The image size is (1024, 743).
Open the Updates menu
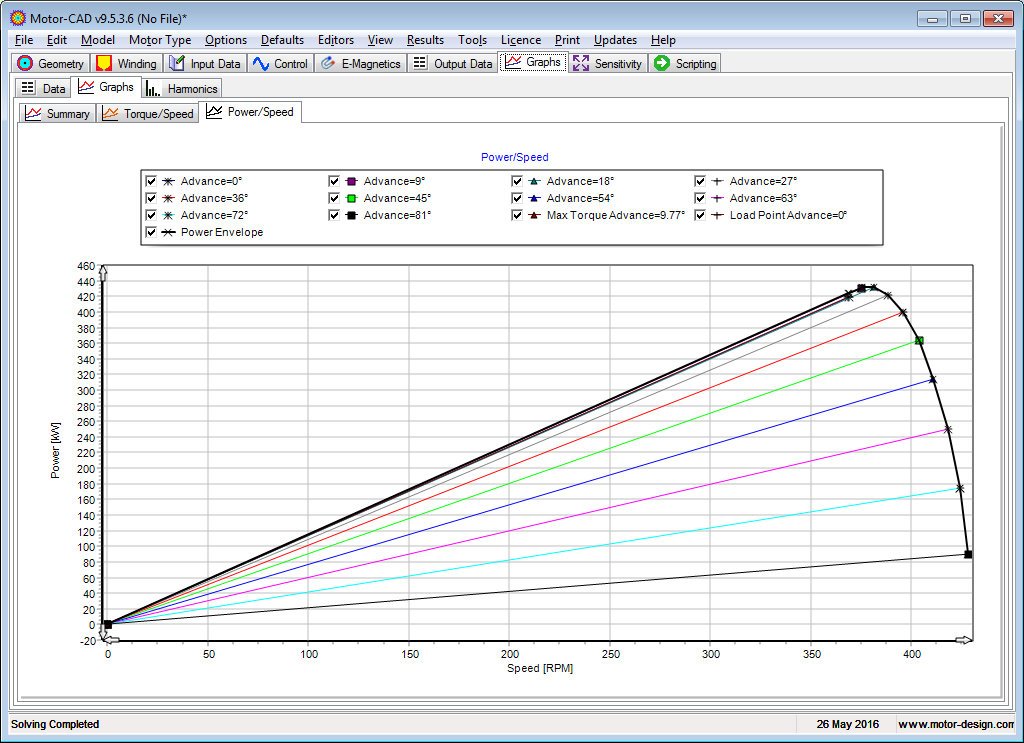615,40
